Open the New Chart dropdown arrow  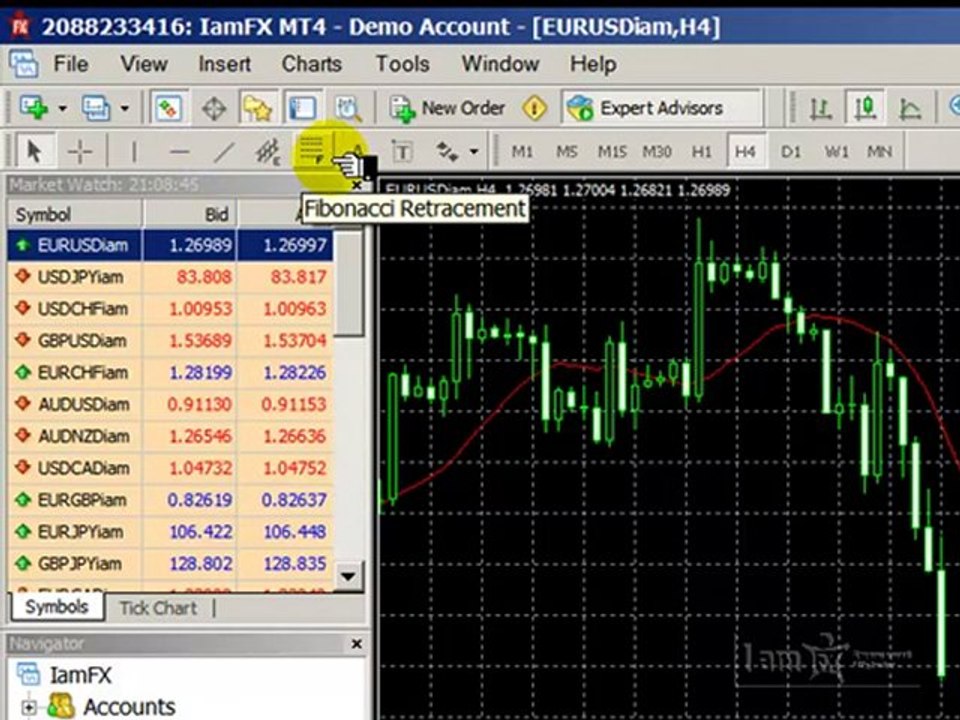[x=62, y=108]
